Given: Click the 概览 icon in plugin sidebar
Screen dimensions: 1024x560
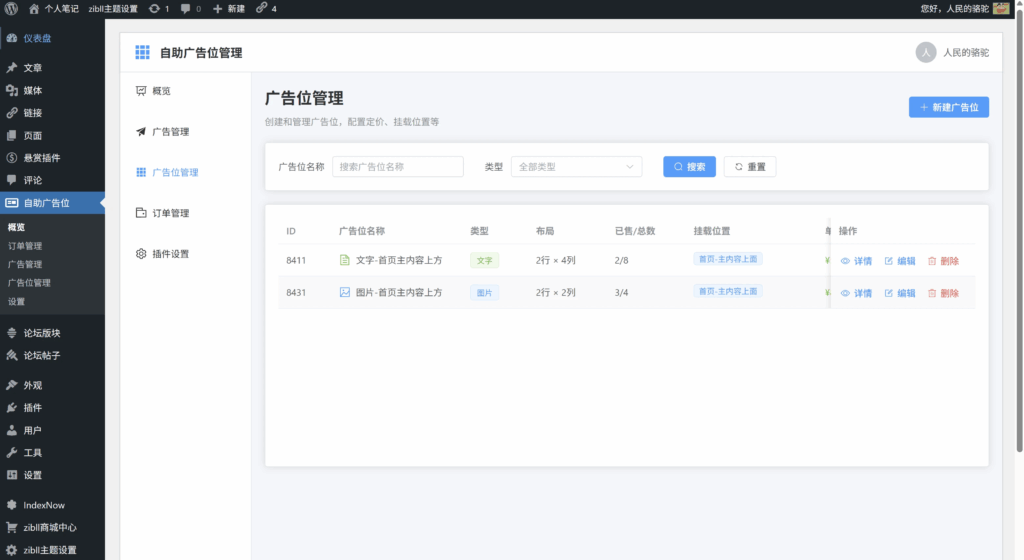Looking at the screenshot, I should (x=141, y=91).
